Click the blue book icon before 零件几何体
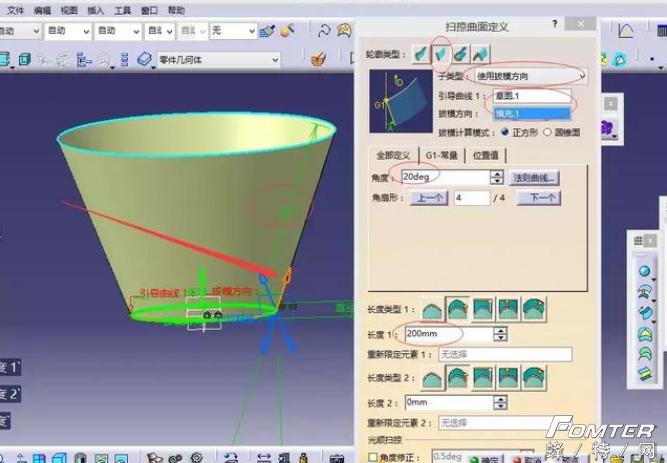 pos(145,59)
